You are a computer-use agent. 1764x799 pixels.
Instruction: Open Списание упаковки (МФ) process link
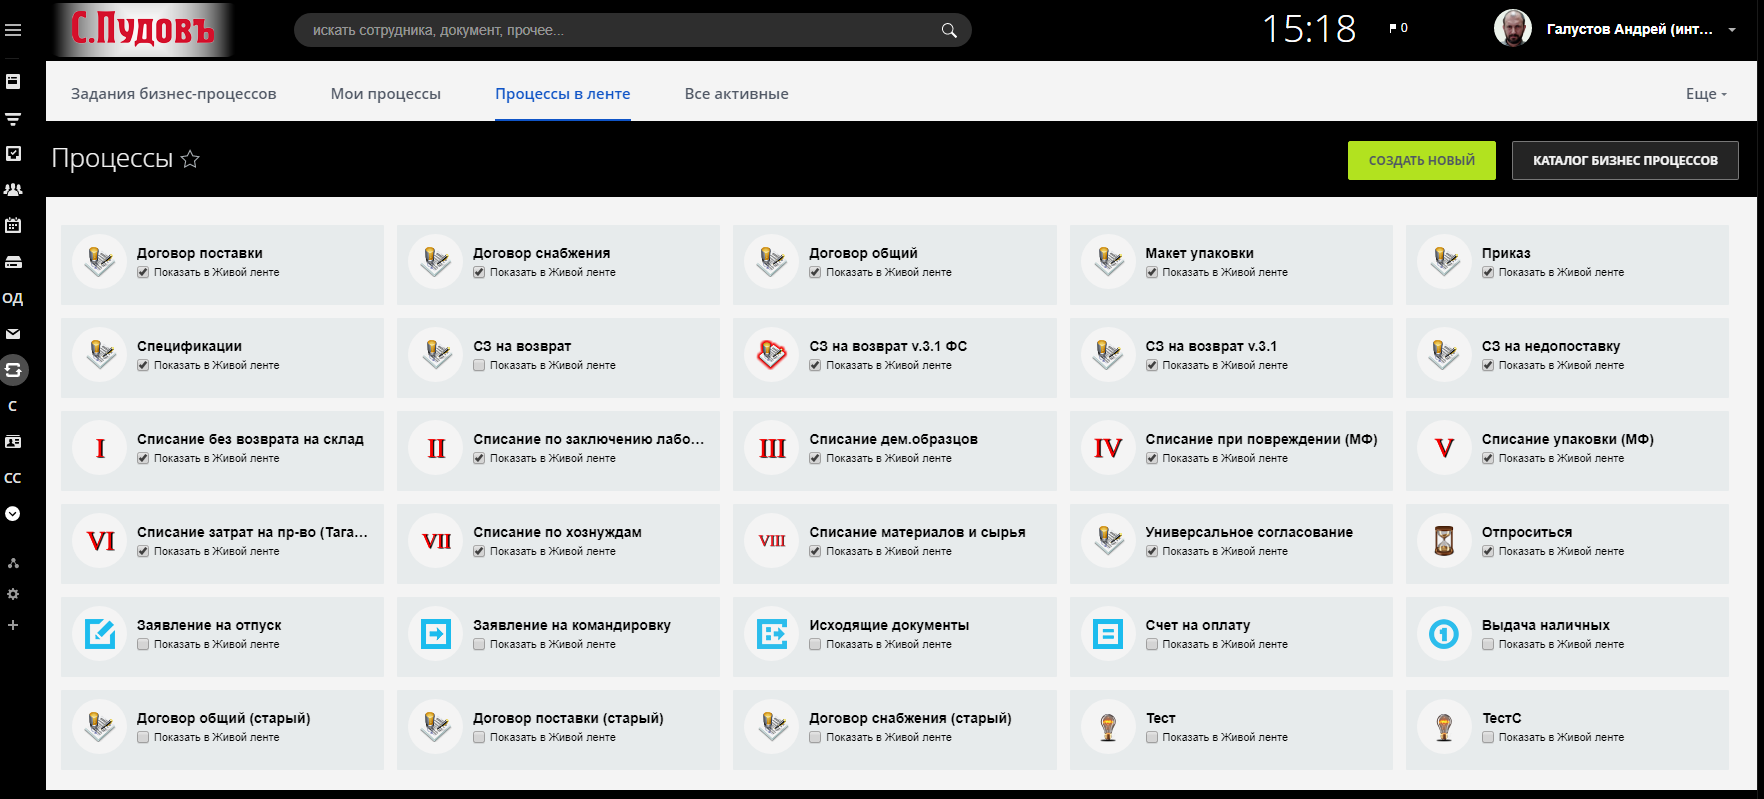[1568, 439]
